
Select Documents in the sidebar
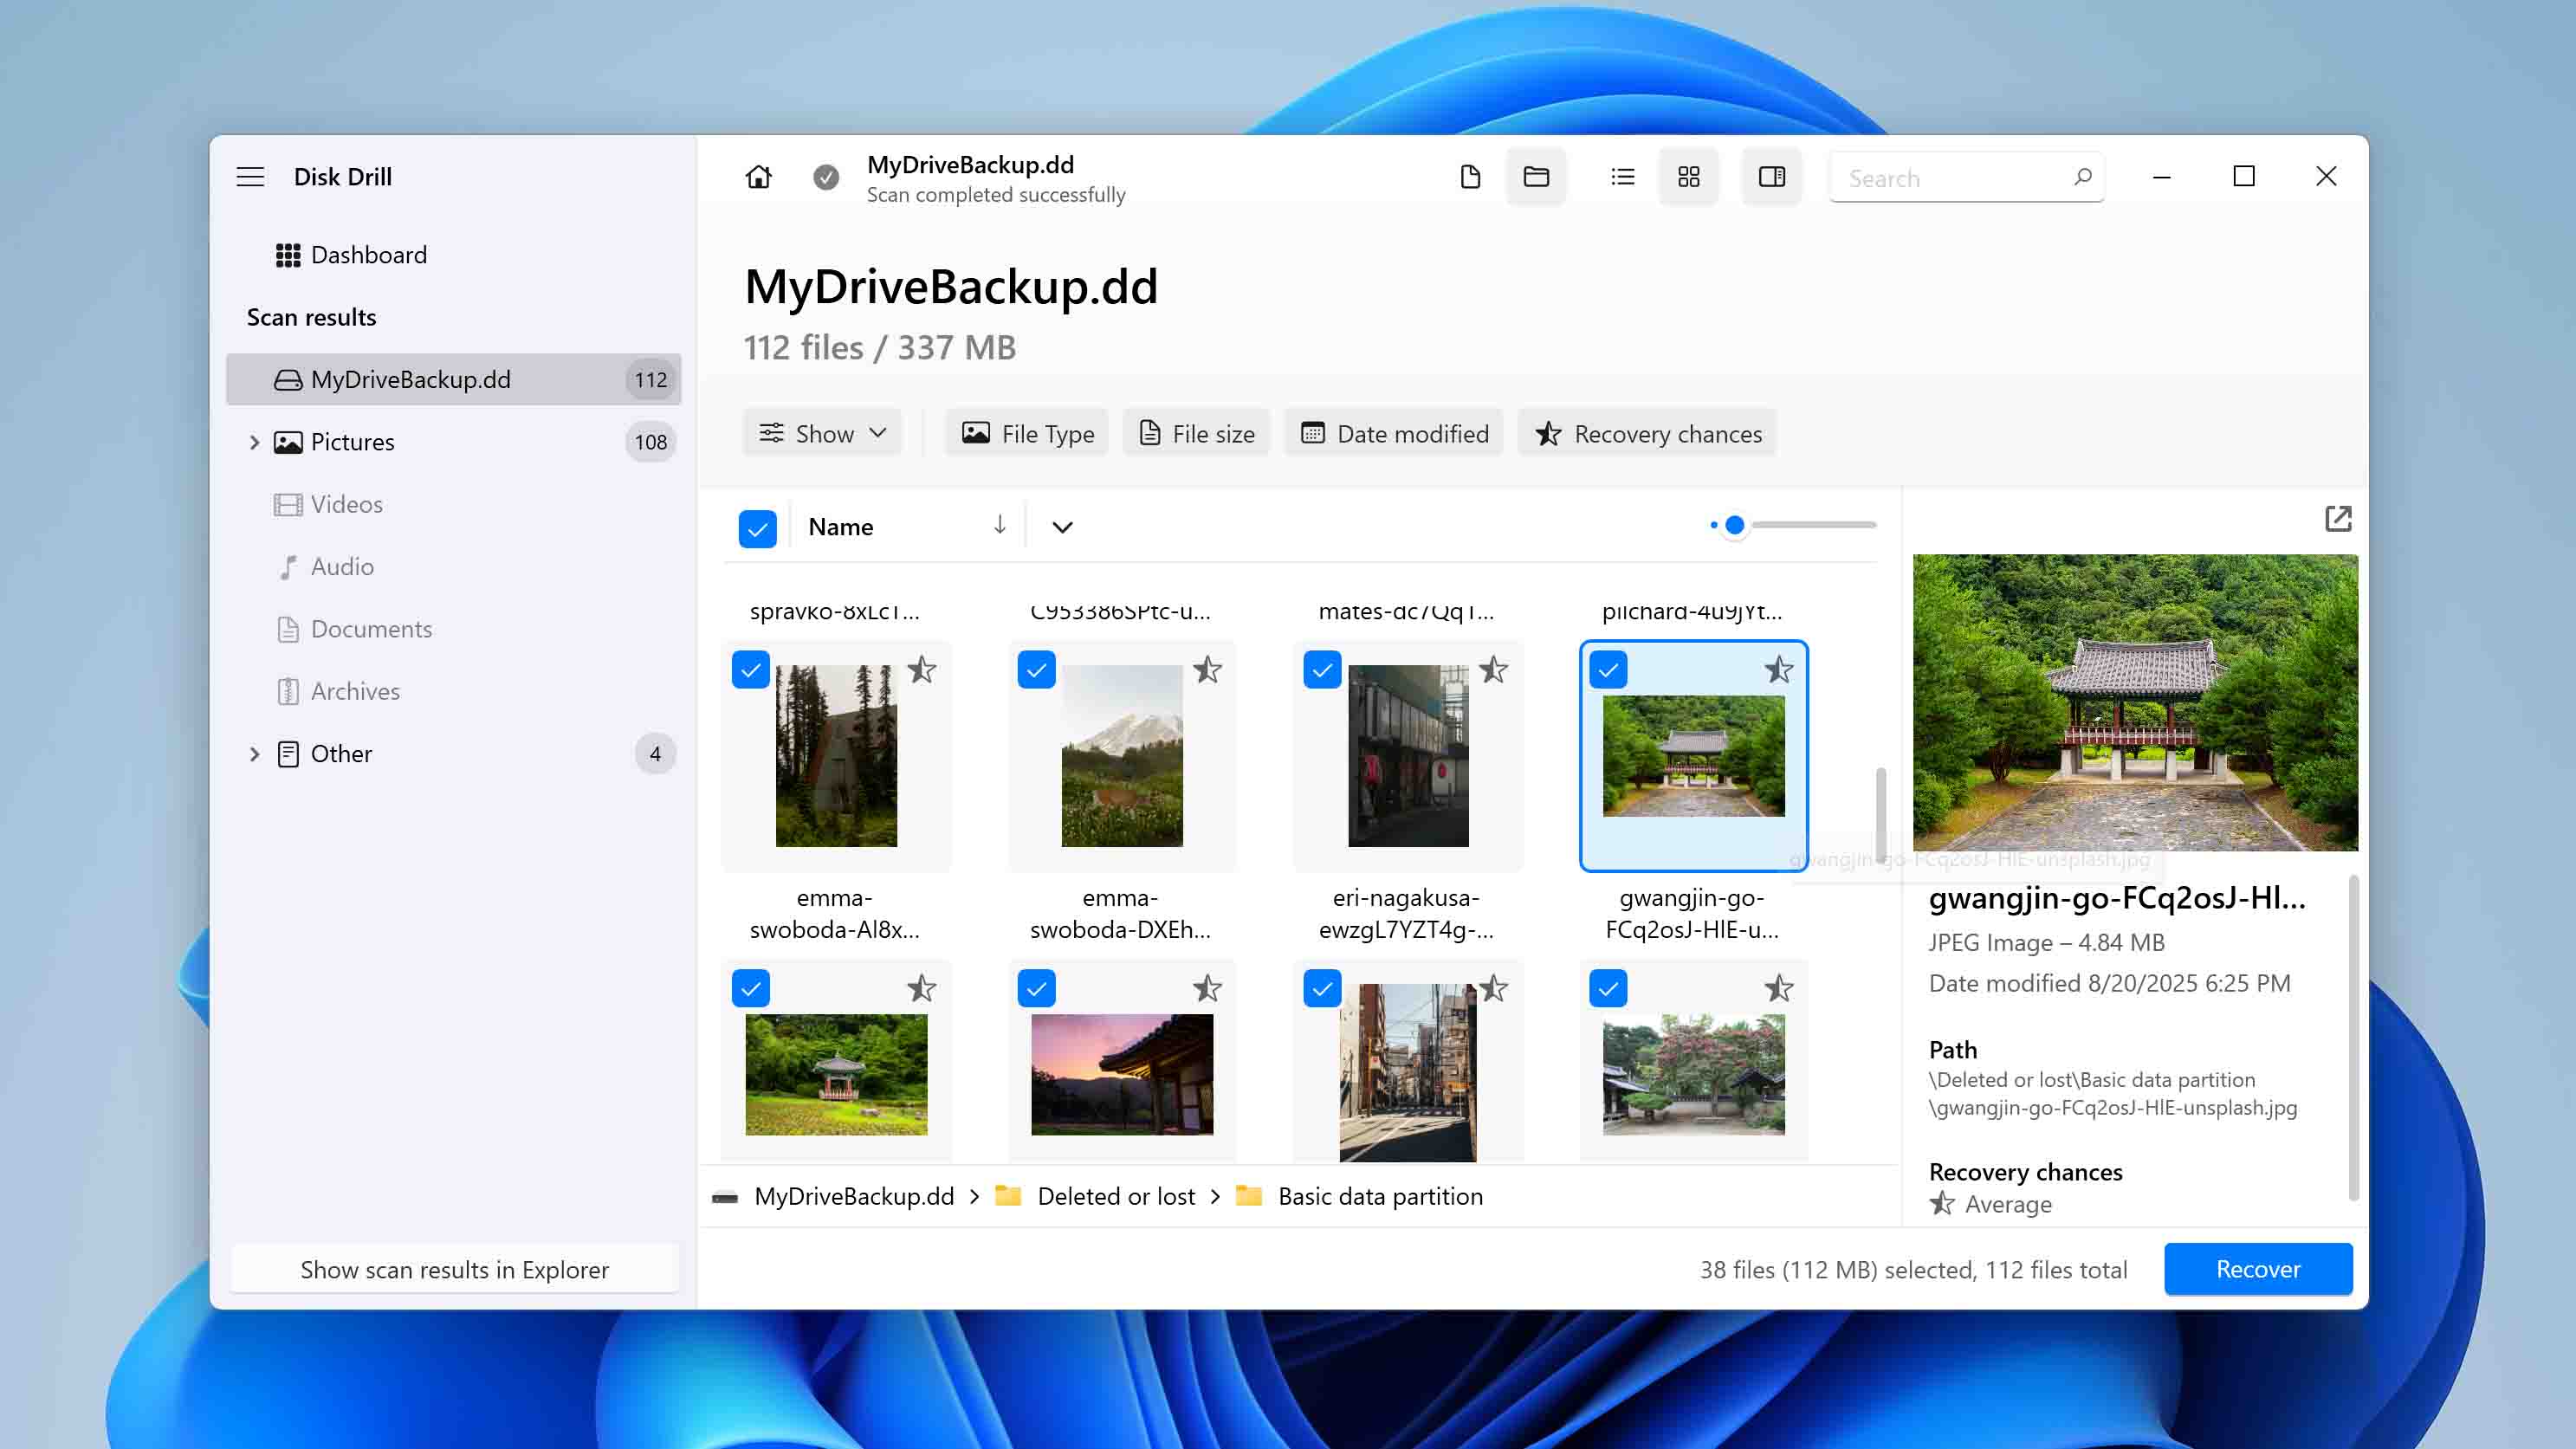coord(371,629)
